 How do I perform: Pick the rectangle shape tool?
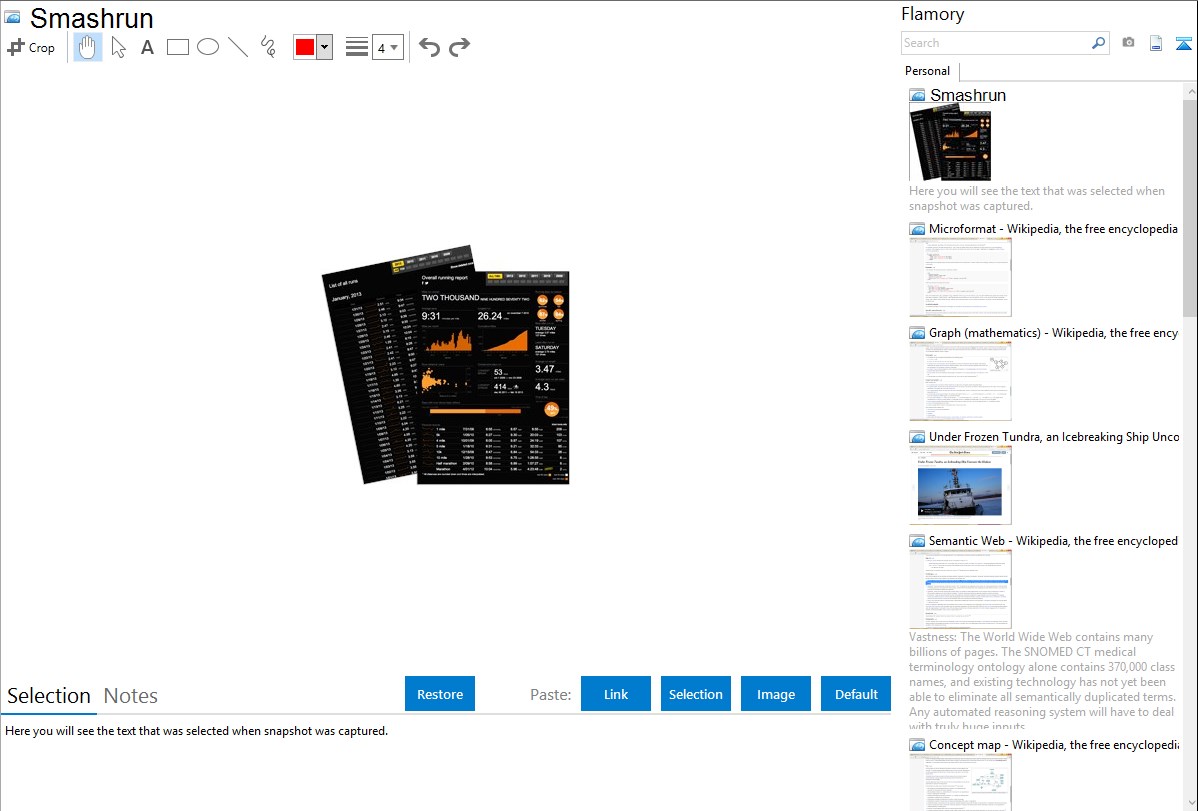[177, 47]
